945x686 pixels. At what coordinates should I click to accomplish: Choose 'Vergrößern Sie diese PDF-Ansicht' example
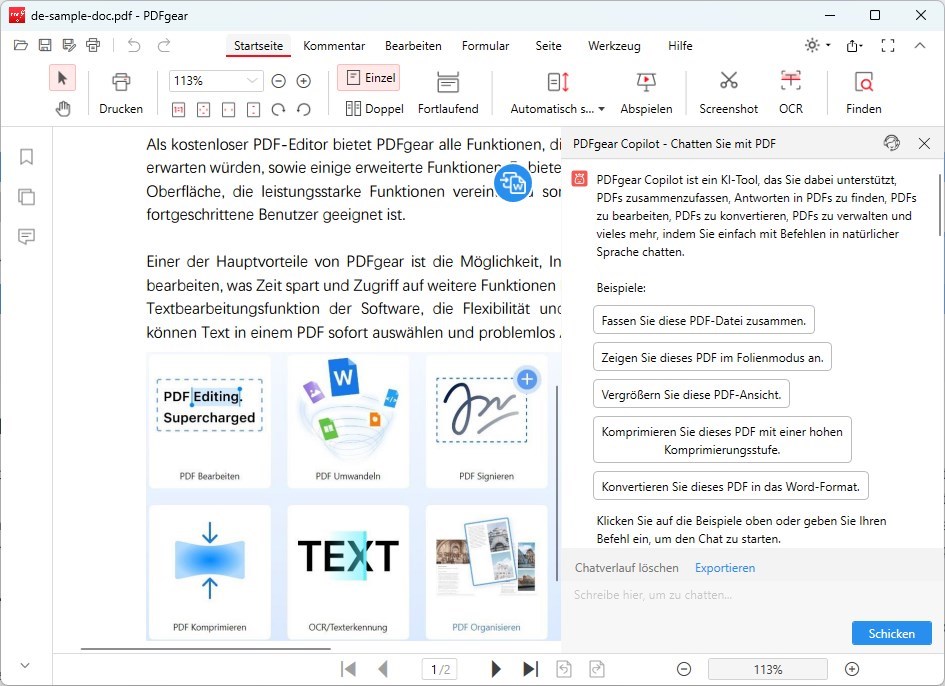pyautogui.click(x=691, y=394)
